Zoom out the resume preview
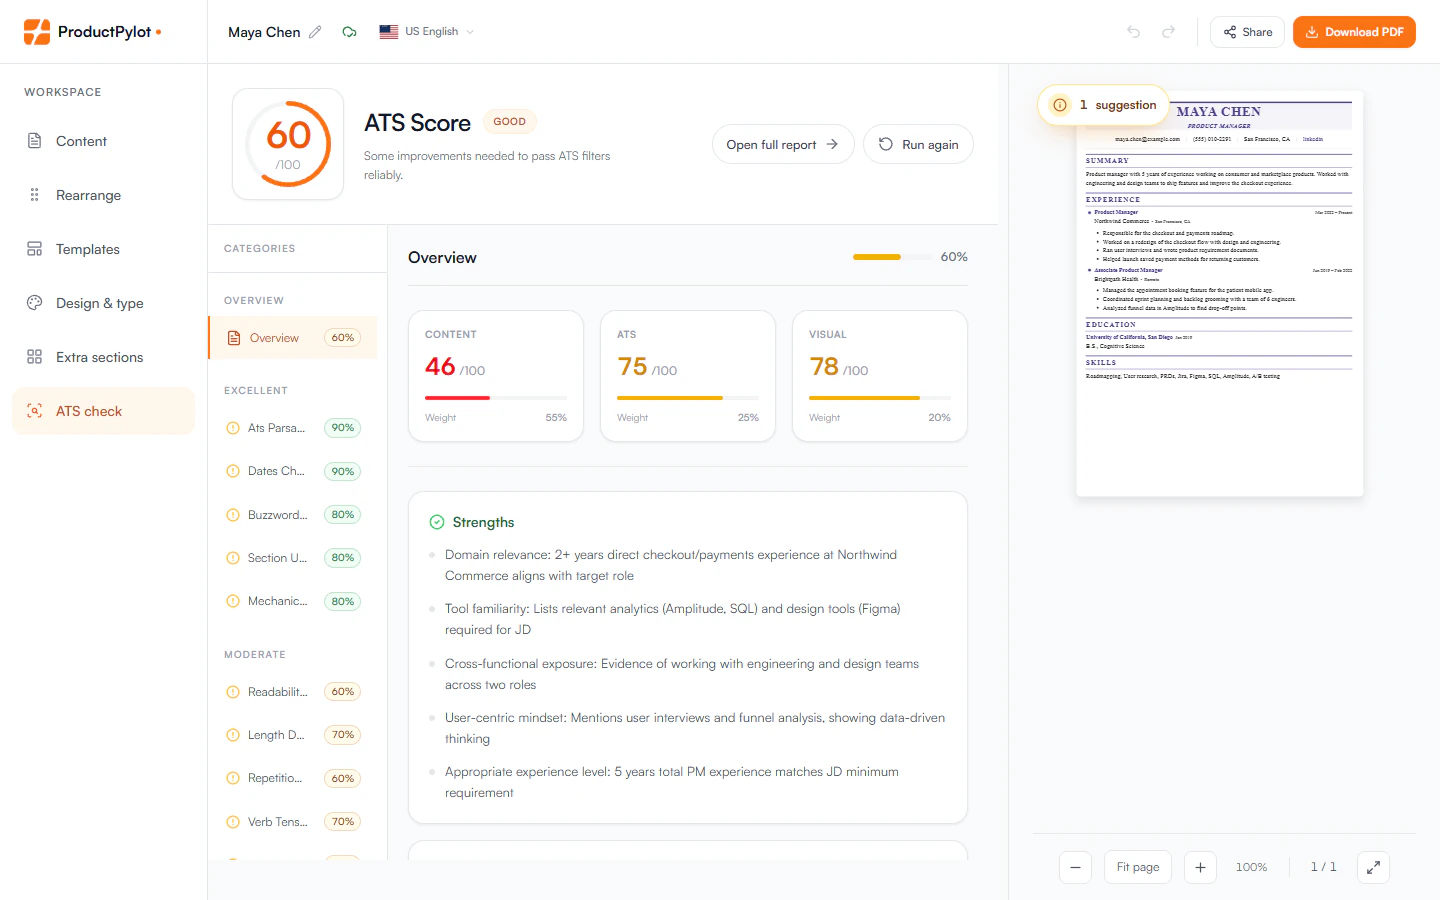1440x900 pixels. tap(1075, 867)
